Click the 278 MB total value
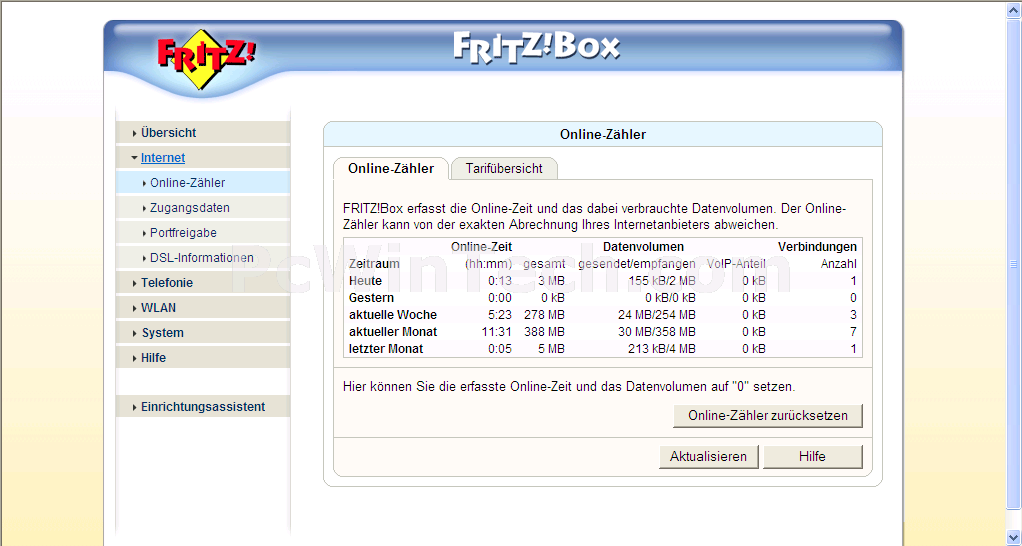 544,315
